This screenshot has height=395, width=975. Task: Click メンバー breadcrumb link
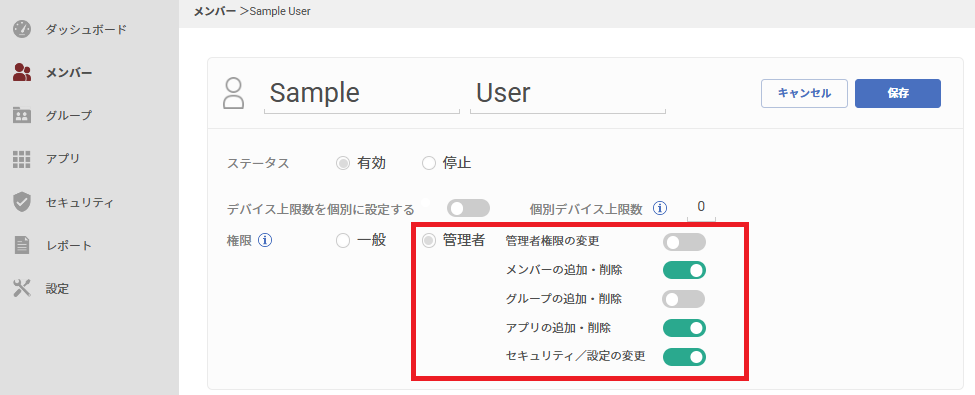click(215, 11)
